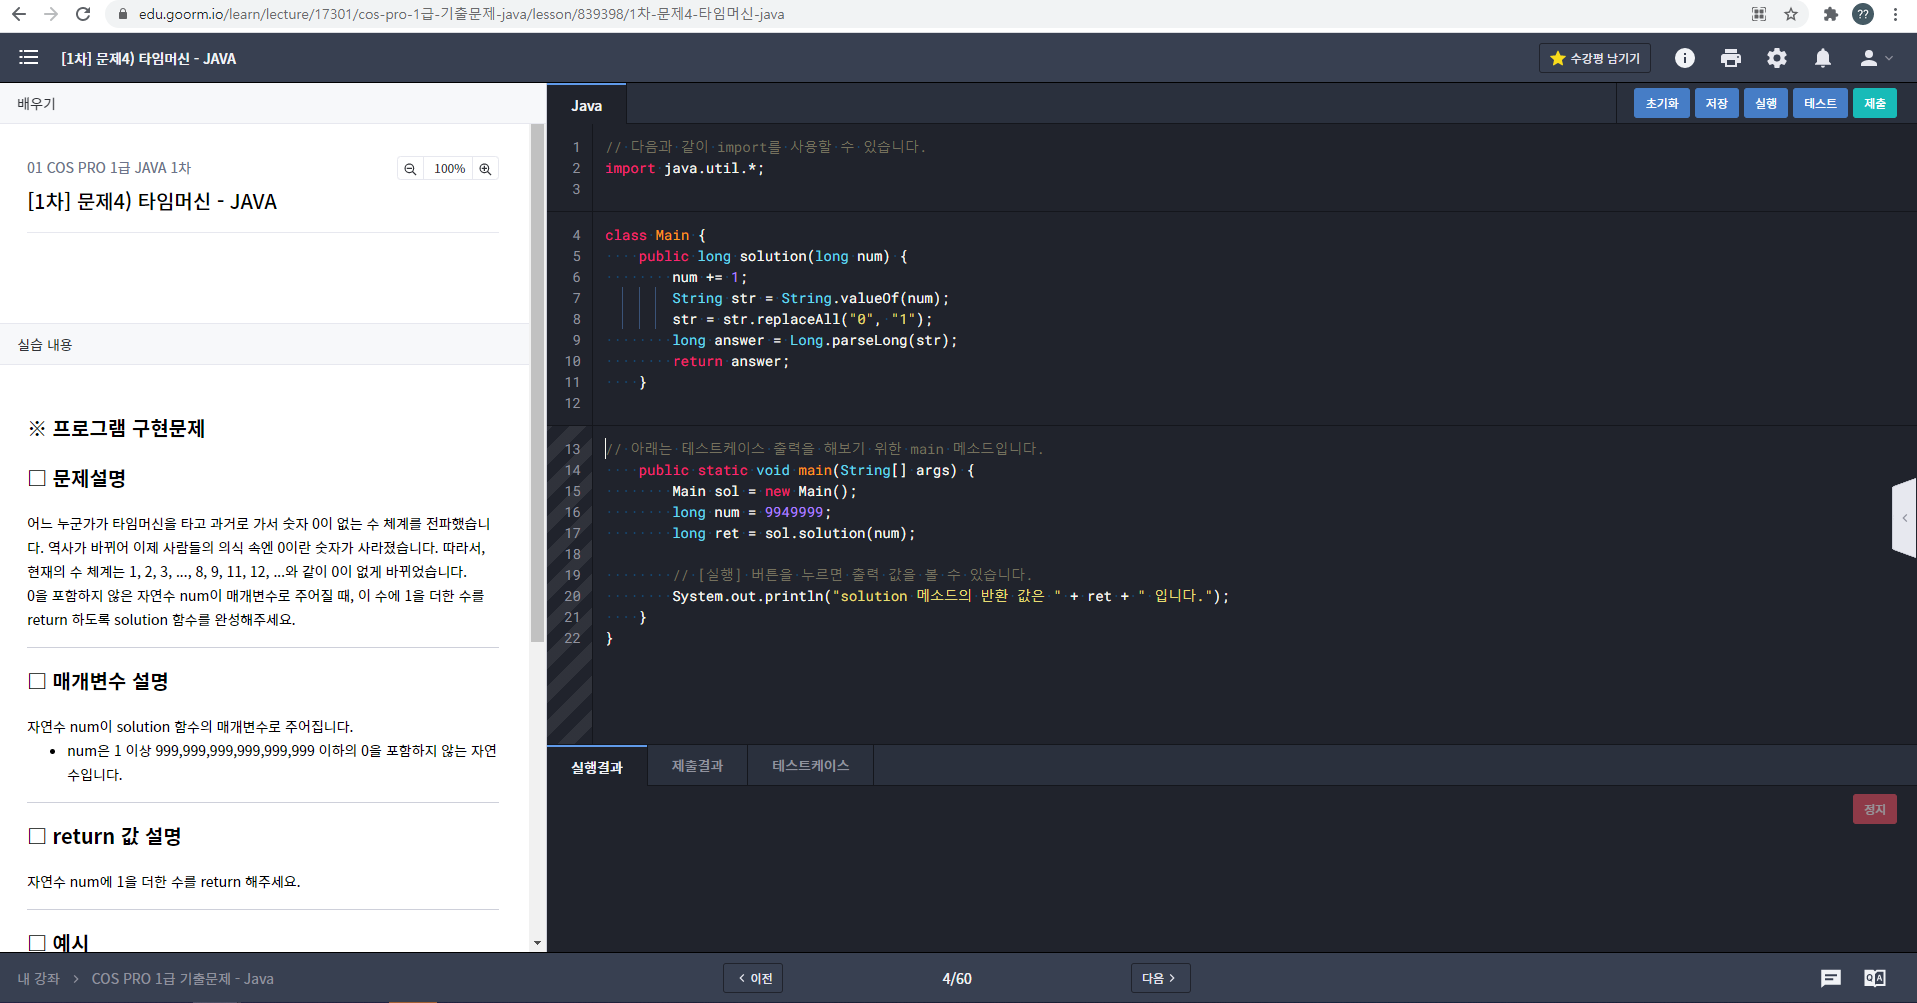1917x1003 pixels.
Task: Expand the right side panel handle
Action: click(1904, 518)
